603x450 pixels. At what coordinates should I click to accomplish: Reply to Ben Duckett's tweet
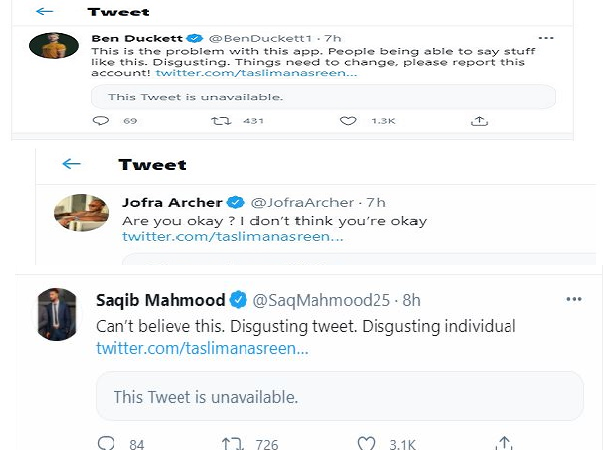pos(100,121)
